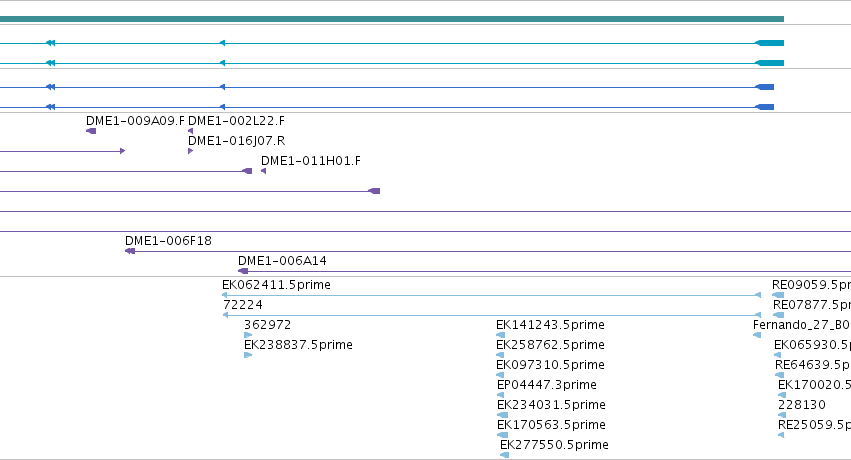
Task: Select the EK238837.5prime label
Action: (298, 345)
